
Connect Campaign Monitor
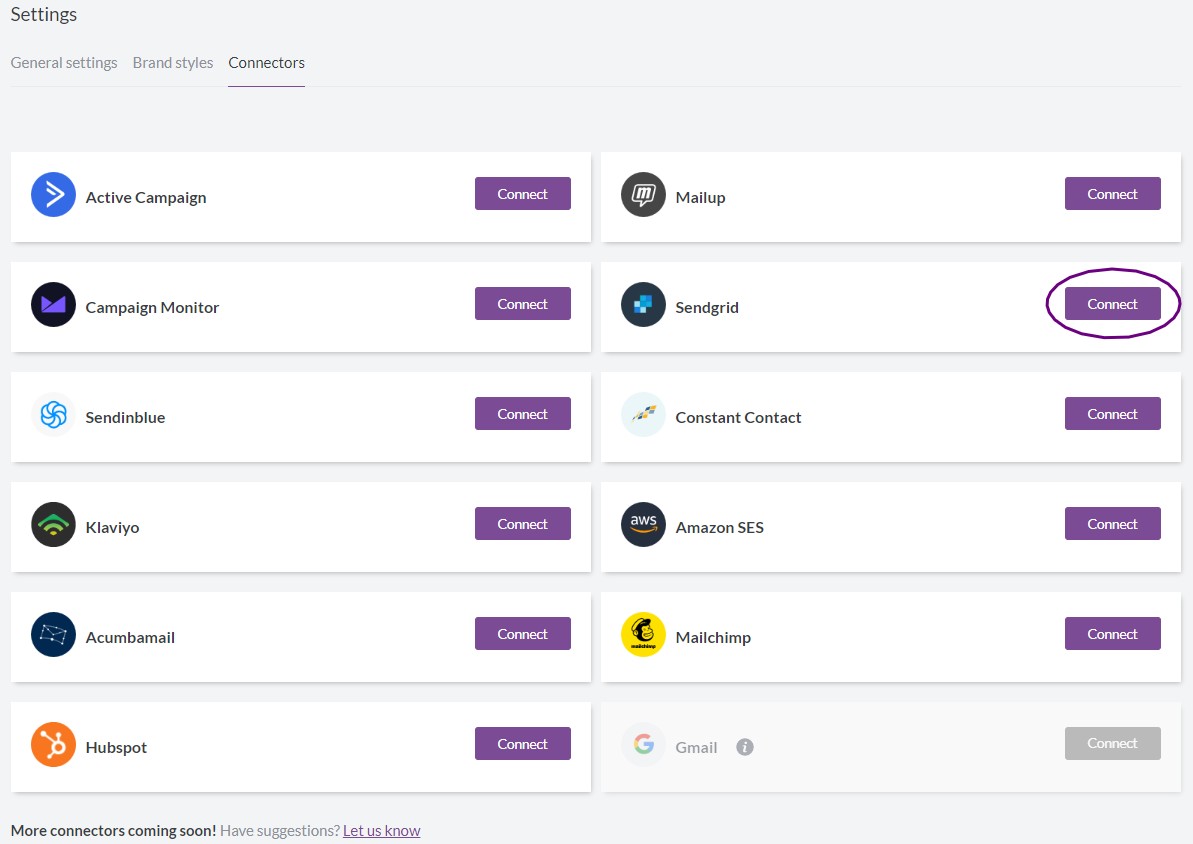click(523, 304)
